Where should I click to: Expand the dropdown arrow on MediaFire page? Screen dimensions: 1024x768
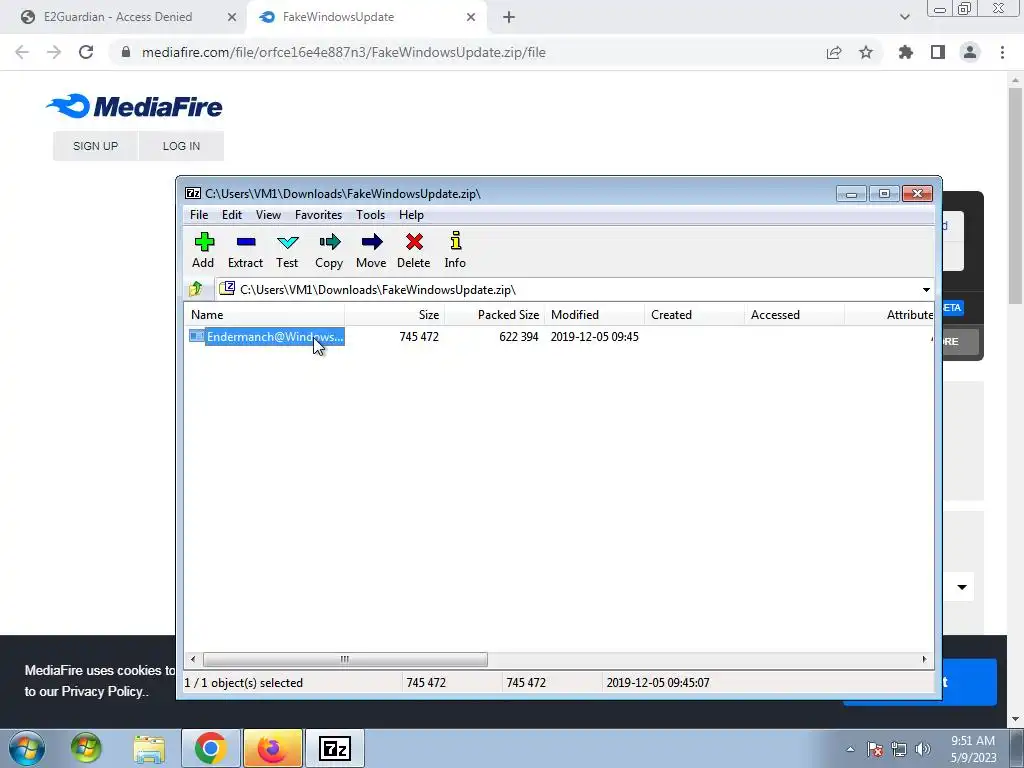[x=962, y=587]
